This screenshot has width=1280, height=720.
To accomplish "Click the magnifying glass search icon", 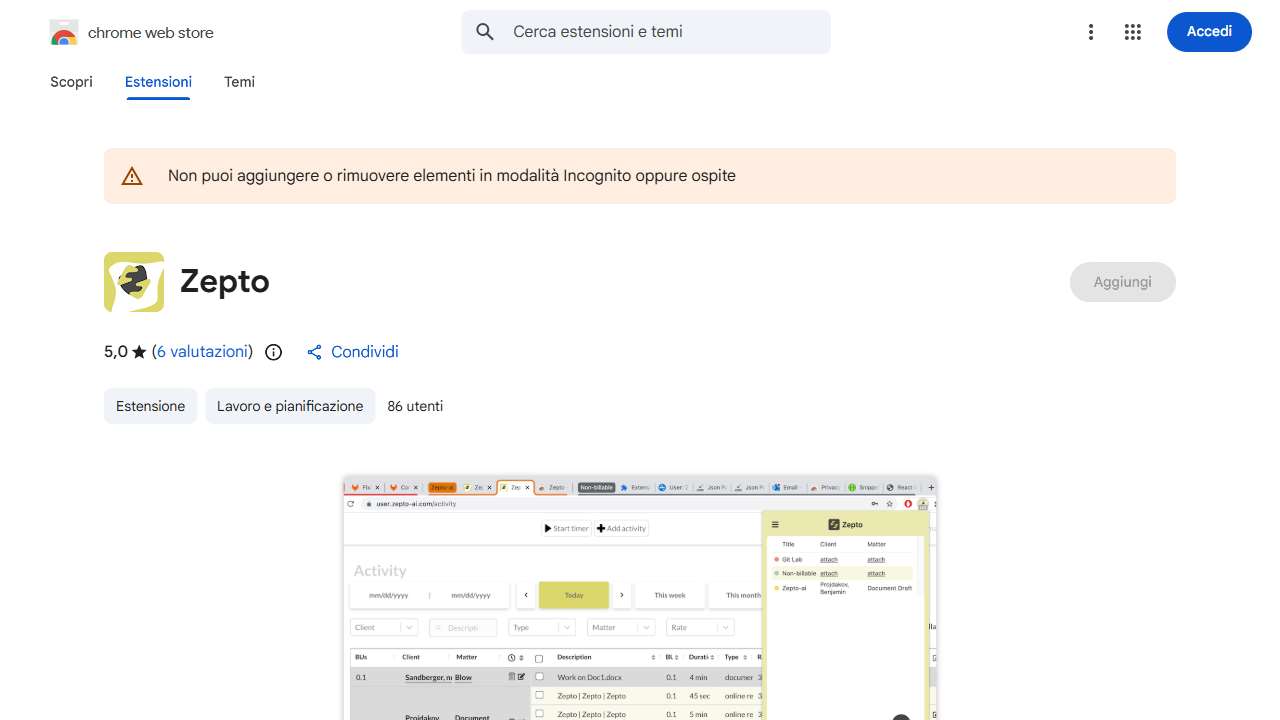I will (485, 32).
